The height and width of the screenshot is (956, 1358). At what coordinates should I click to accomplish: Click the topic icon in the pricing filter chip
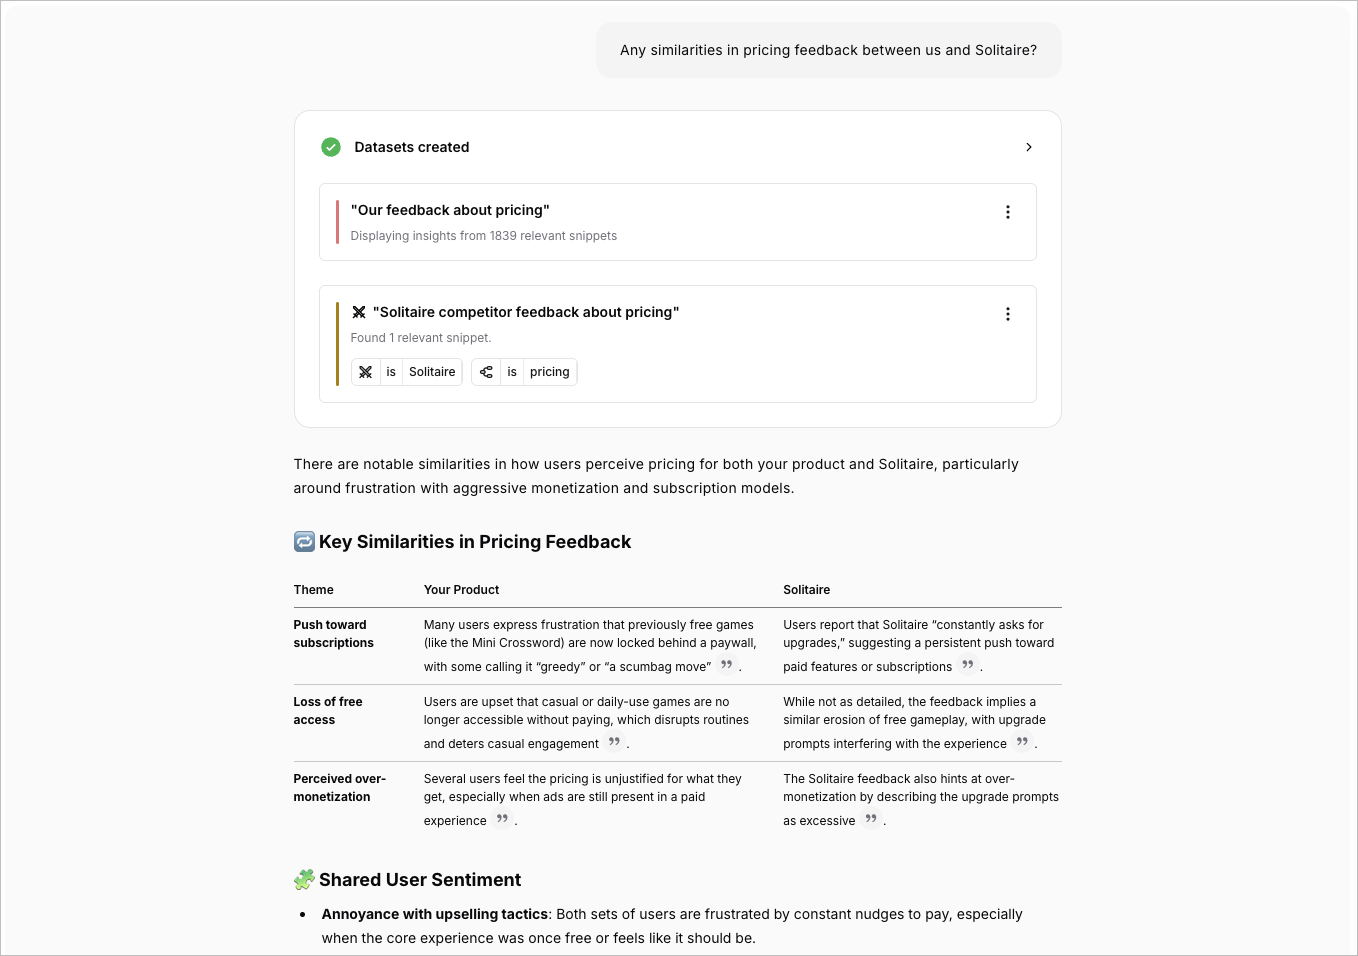click(486, 371)
